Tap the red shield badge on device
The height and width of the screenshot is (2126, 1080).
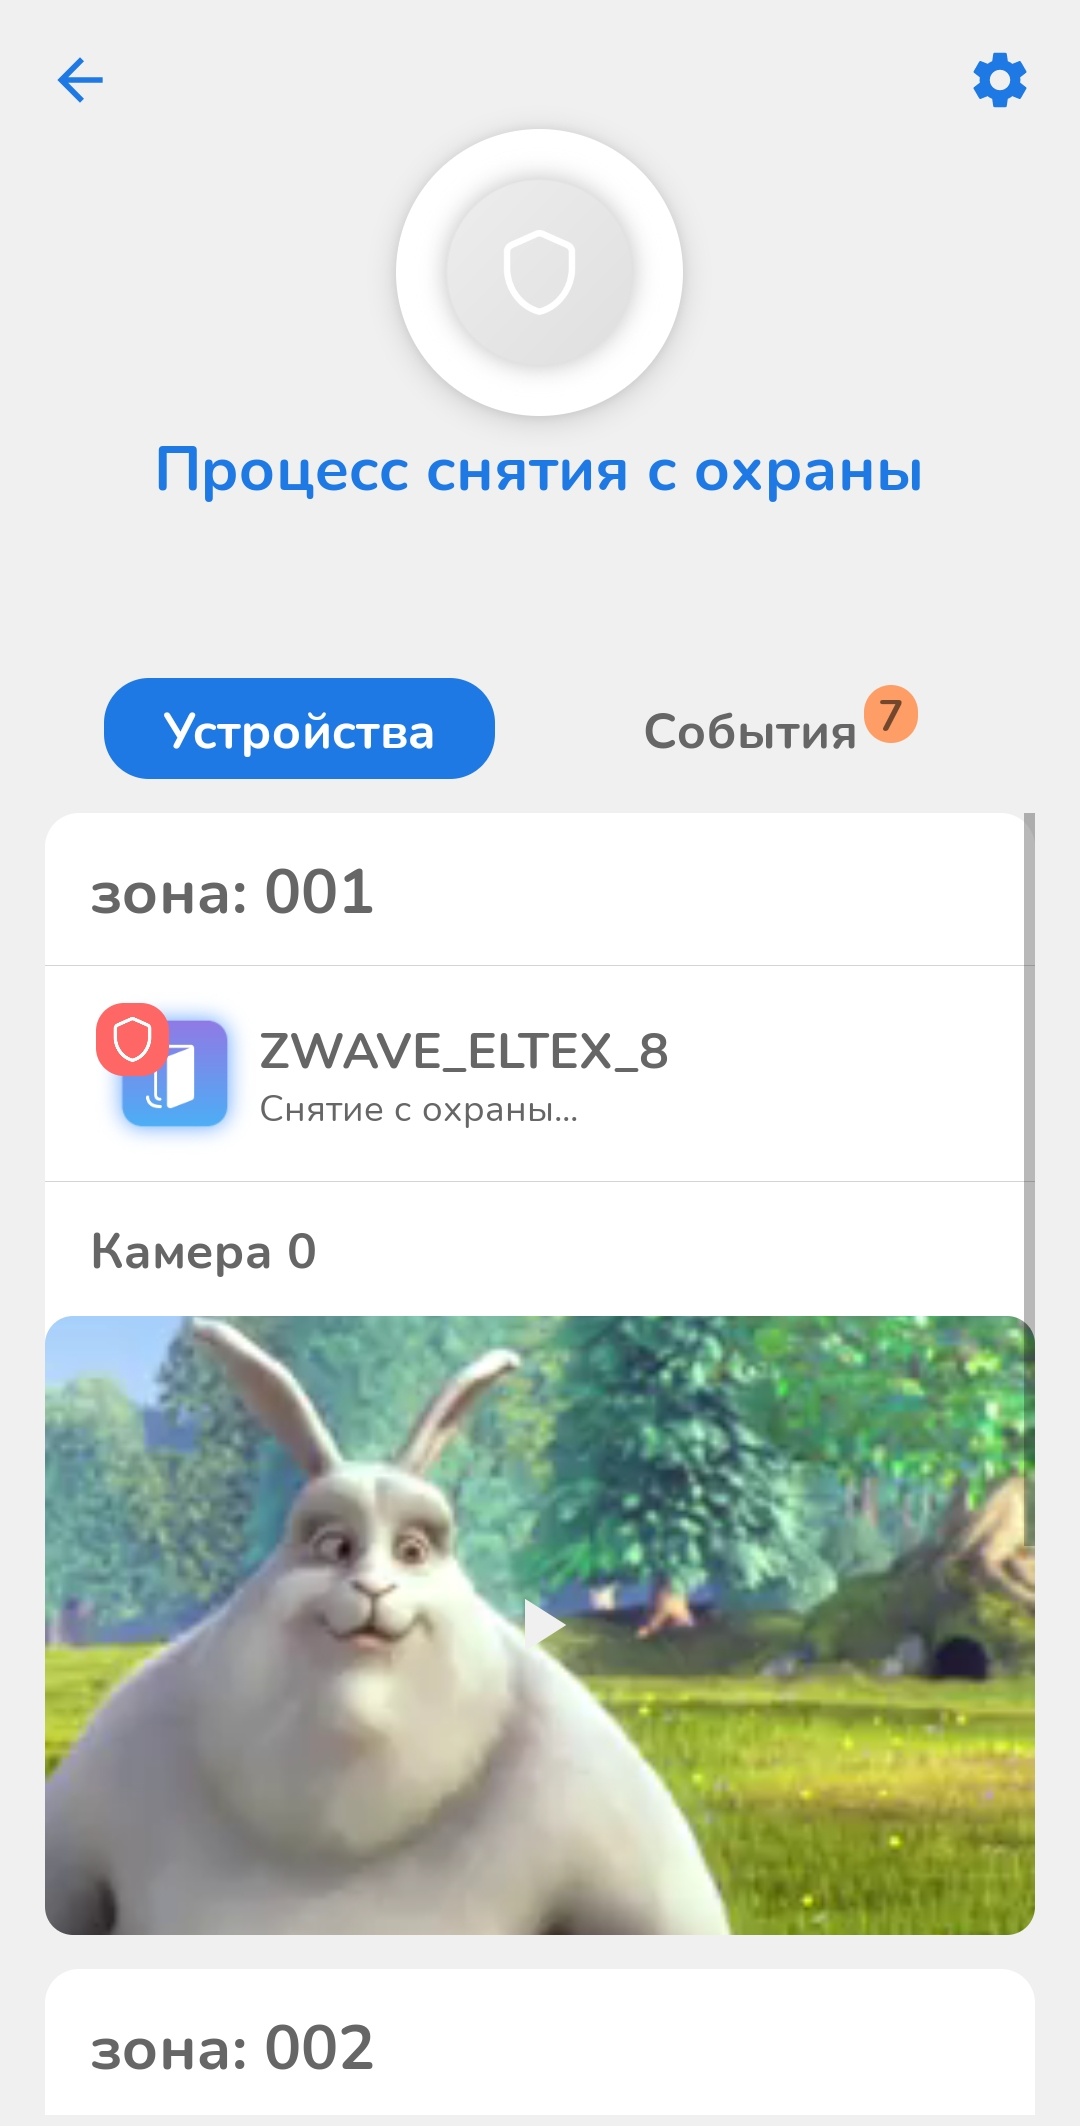tap(132, 1039)
